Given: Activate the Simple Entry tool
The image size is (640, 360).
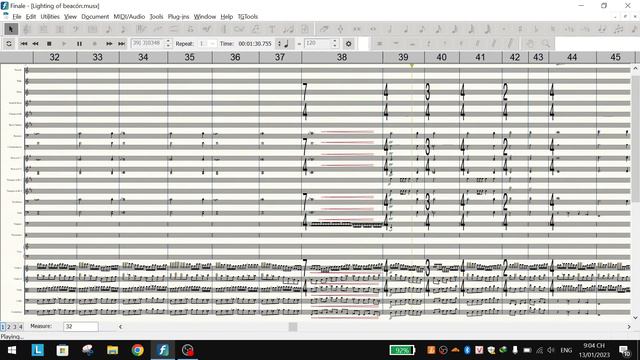Looking at the screenshot, I should point(109,29).
